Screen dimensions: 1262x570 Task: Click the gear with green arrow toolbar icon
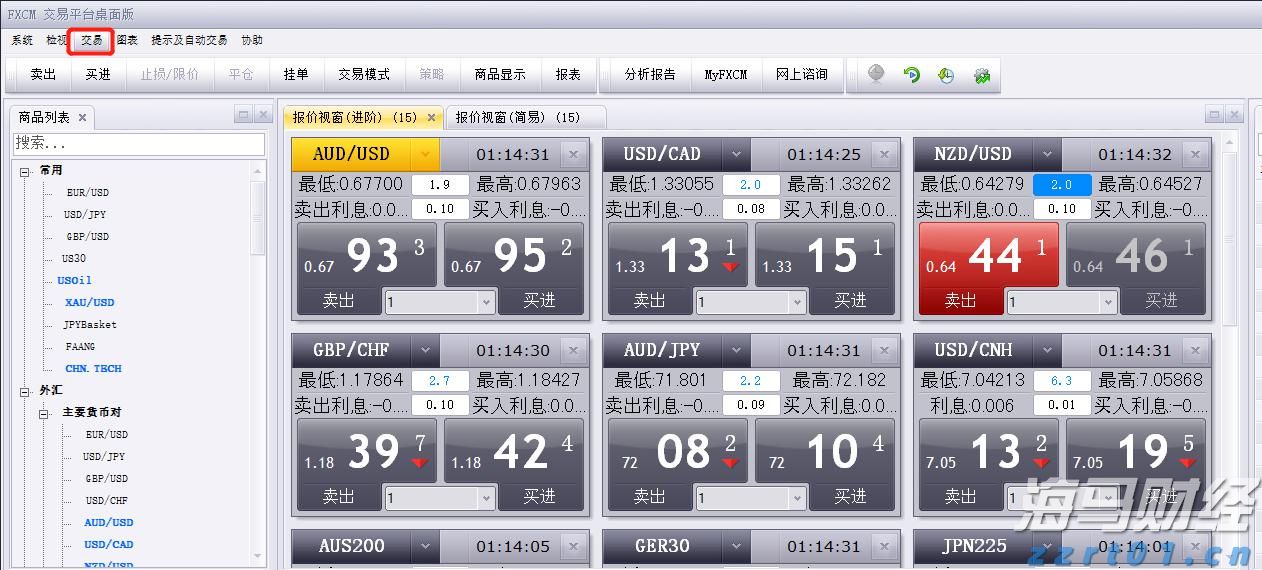coord(981,75)
